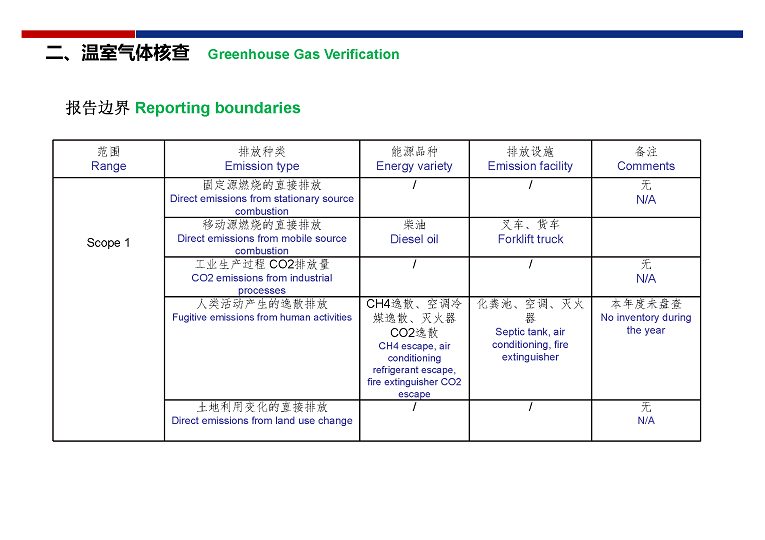The width and height of the screenshot is (765, 540).
Task: Click the 'Range' column header
Action: point(108,166)
